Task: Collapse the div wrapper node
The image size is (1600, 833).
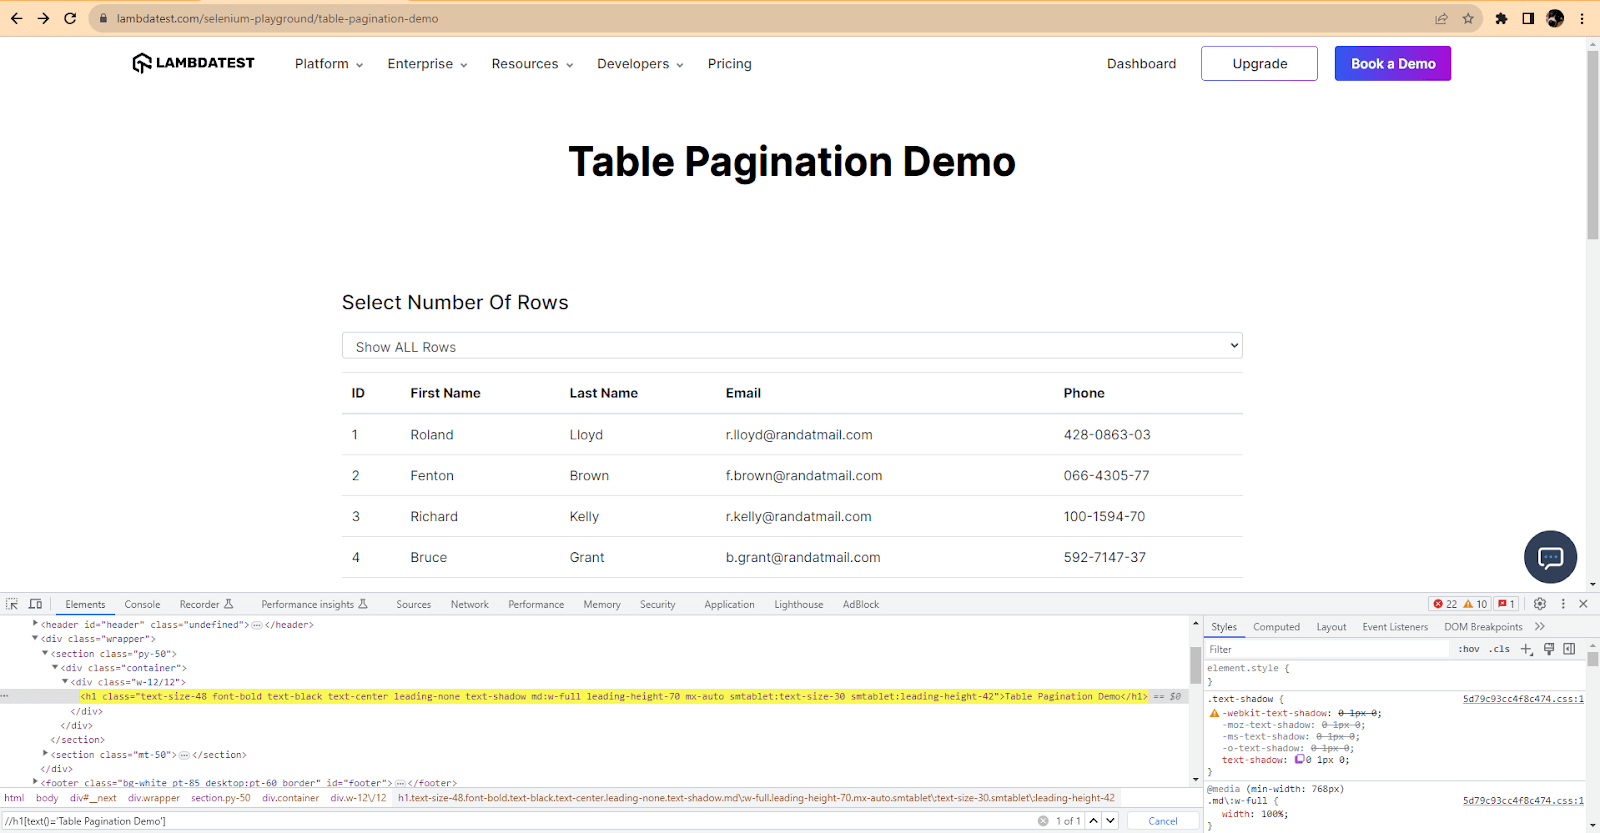Action: (35, 638)
